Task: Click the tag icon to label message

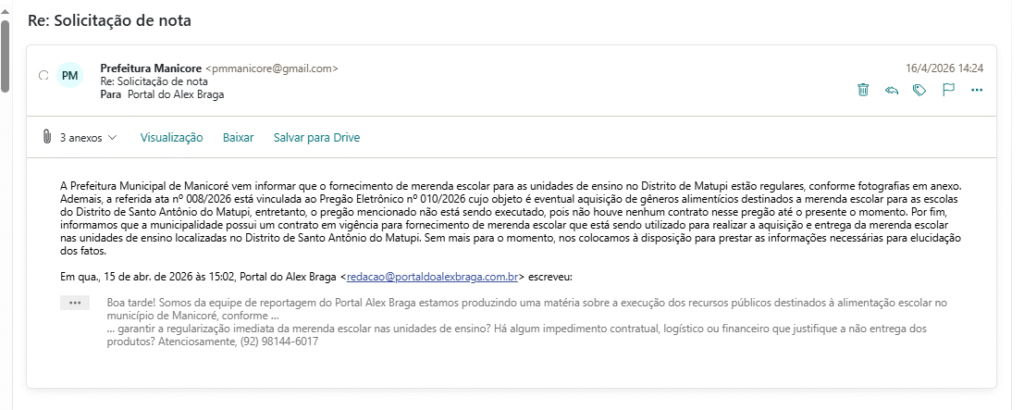Action: pyautogui.click(x=919, y=90)
